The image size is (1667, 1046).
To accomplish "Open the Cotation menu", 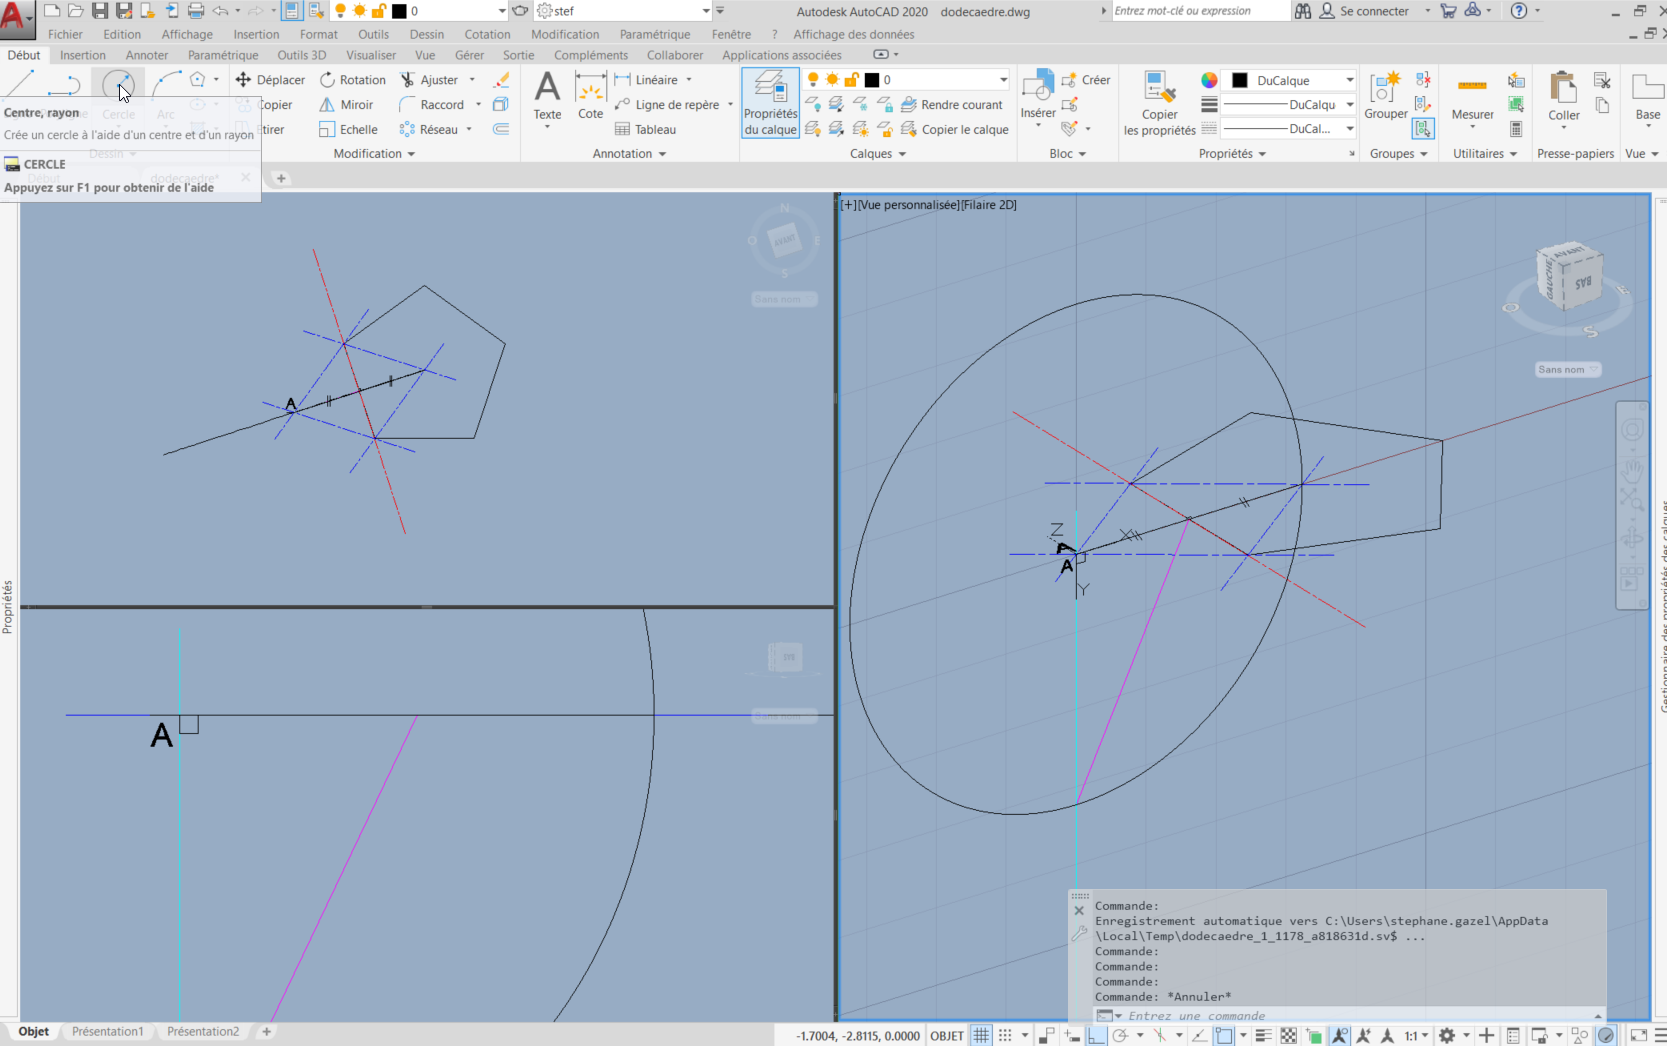I will 487,34.
